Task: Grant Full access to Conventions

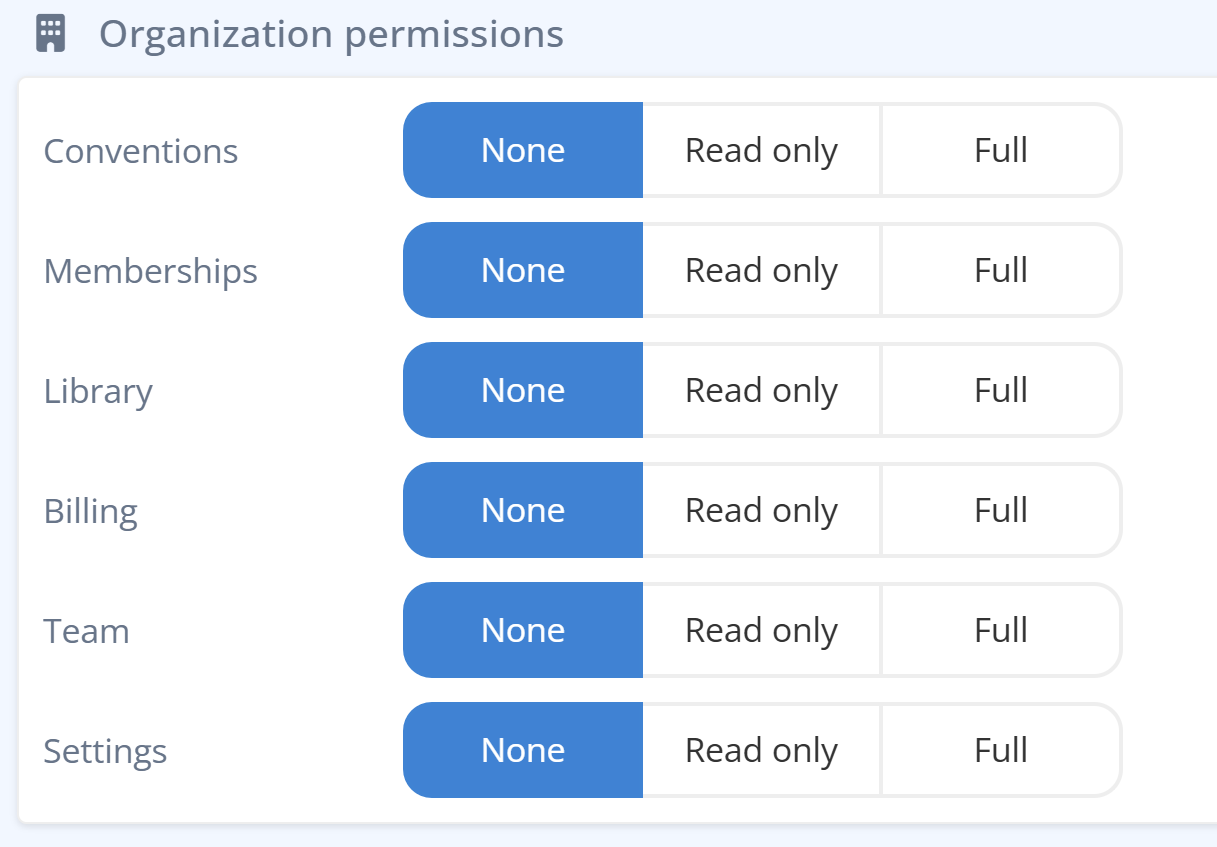Action: (x=1001, y=150)
